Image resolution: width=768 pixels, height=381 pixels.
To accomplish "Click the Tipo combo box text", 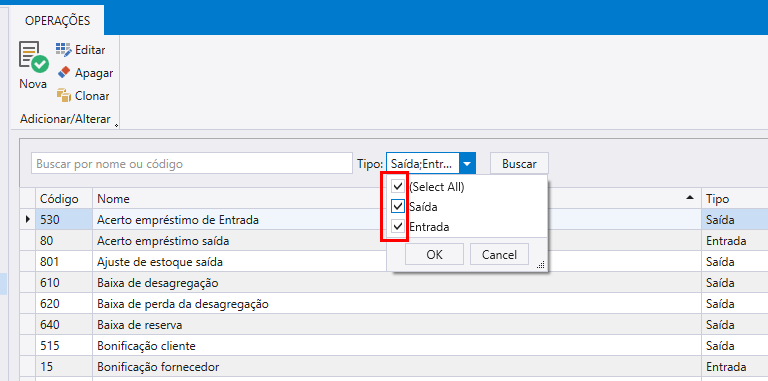I will [423, 164].
